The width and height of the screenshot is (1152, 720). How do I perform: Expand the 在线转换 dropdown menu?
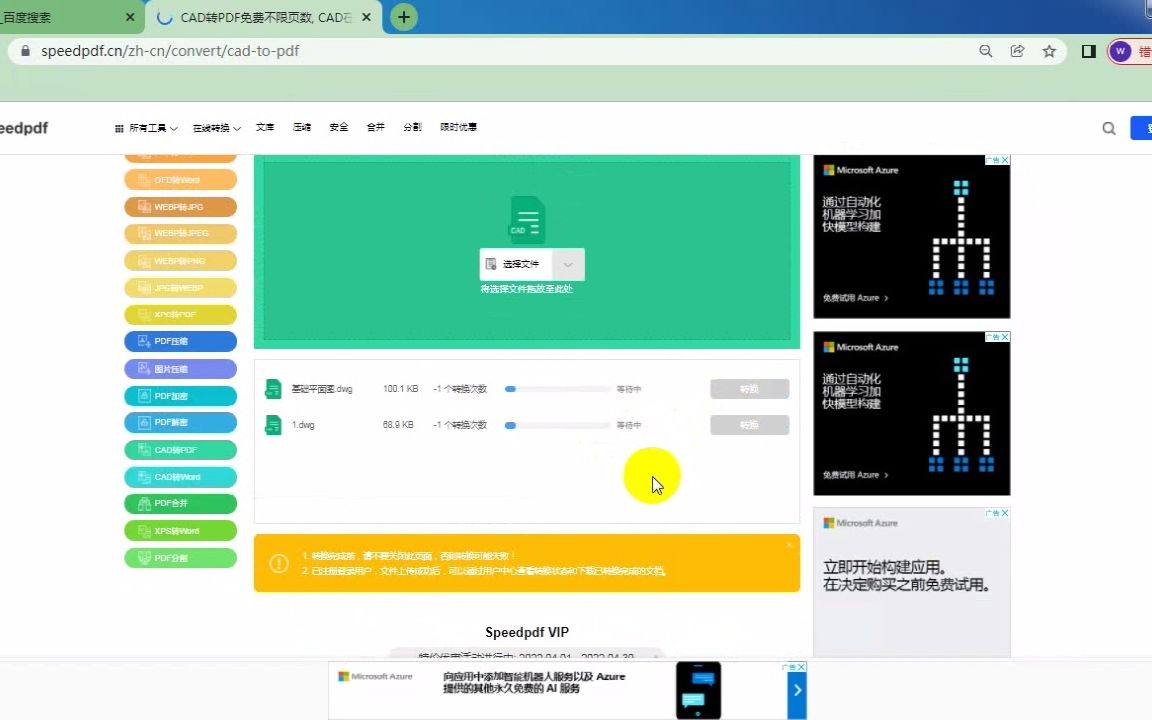click(x=214, y=127)
